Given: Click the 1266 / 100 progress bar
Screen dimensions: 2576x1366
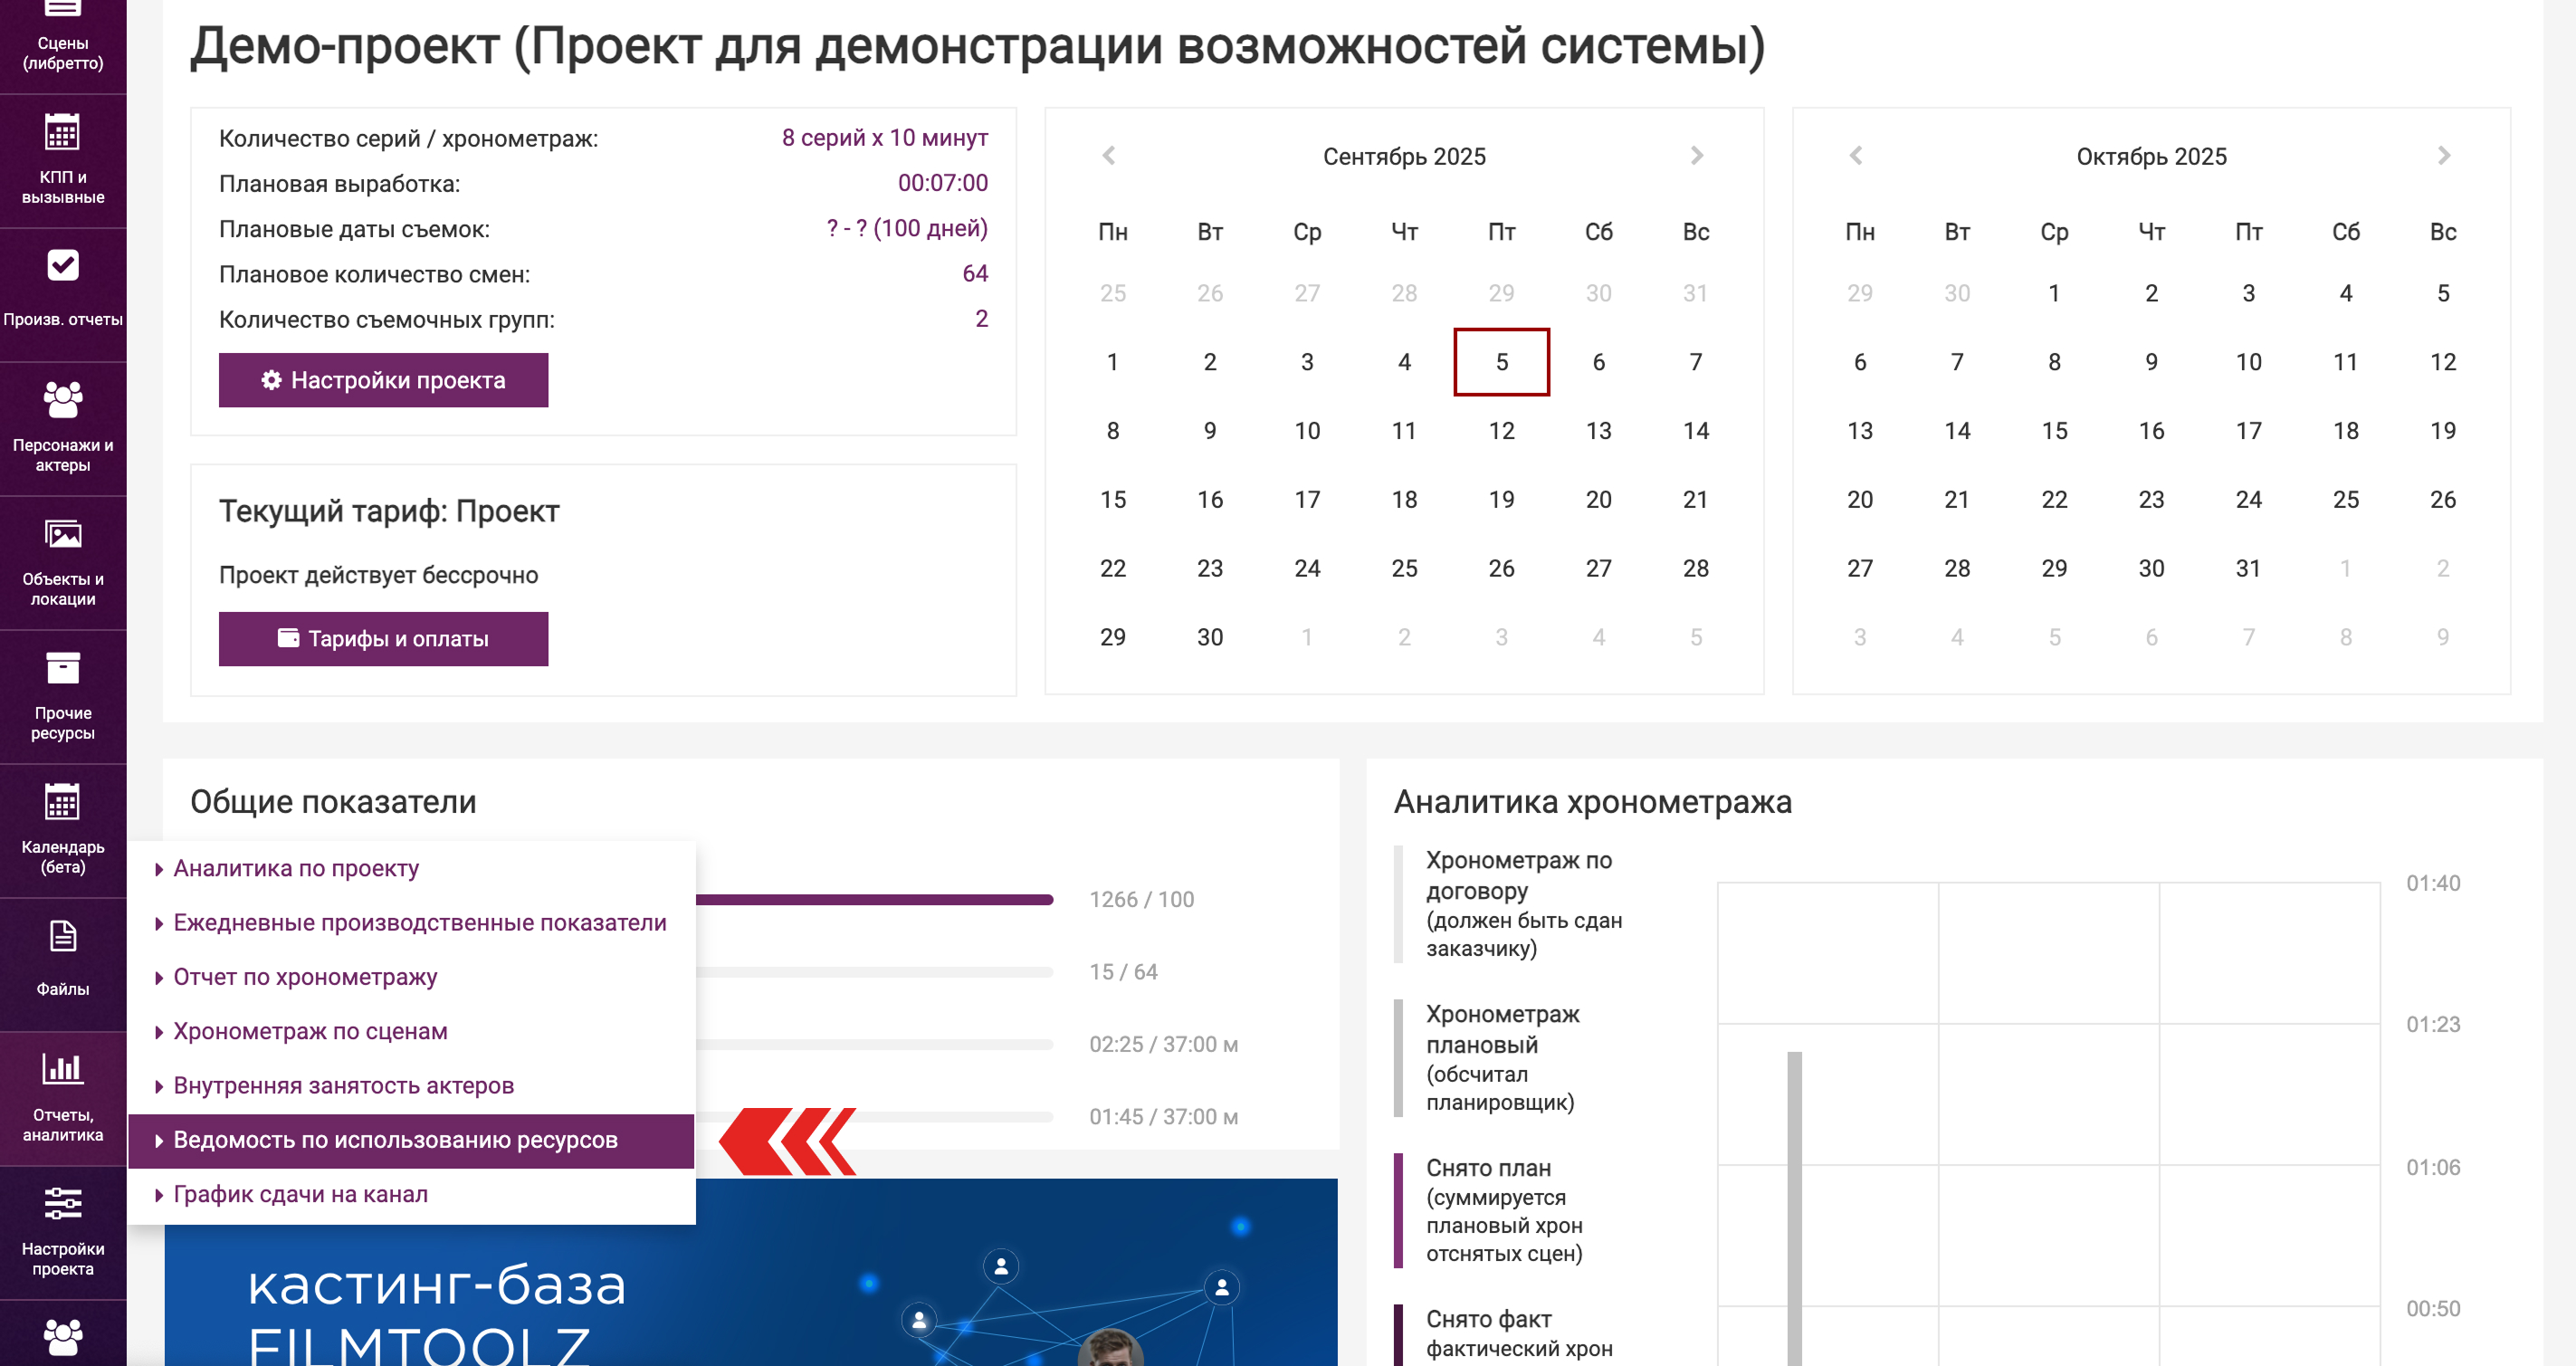Looking at the screenshot, I should click(x=874, y=900).
